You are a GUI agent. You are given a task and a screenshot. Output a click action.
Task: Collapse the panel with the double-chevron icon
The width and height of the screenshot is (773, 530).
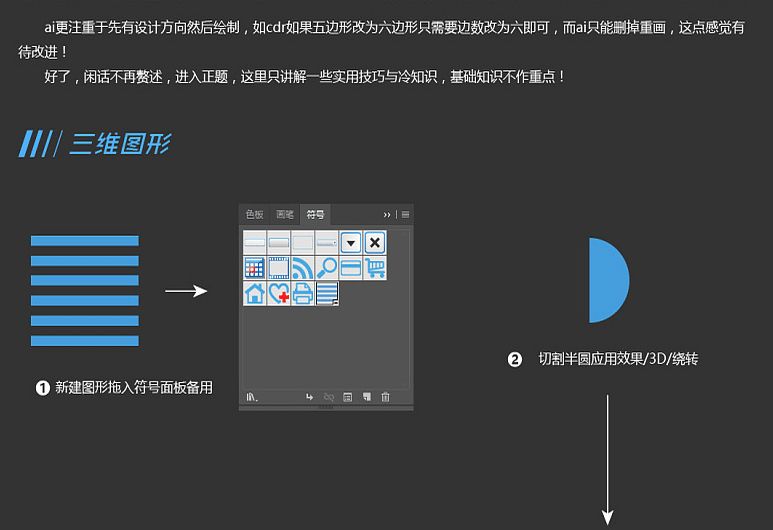pos(386,214)
